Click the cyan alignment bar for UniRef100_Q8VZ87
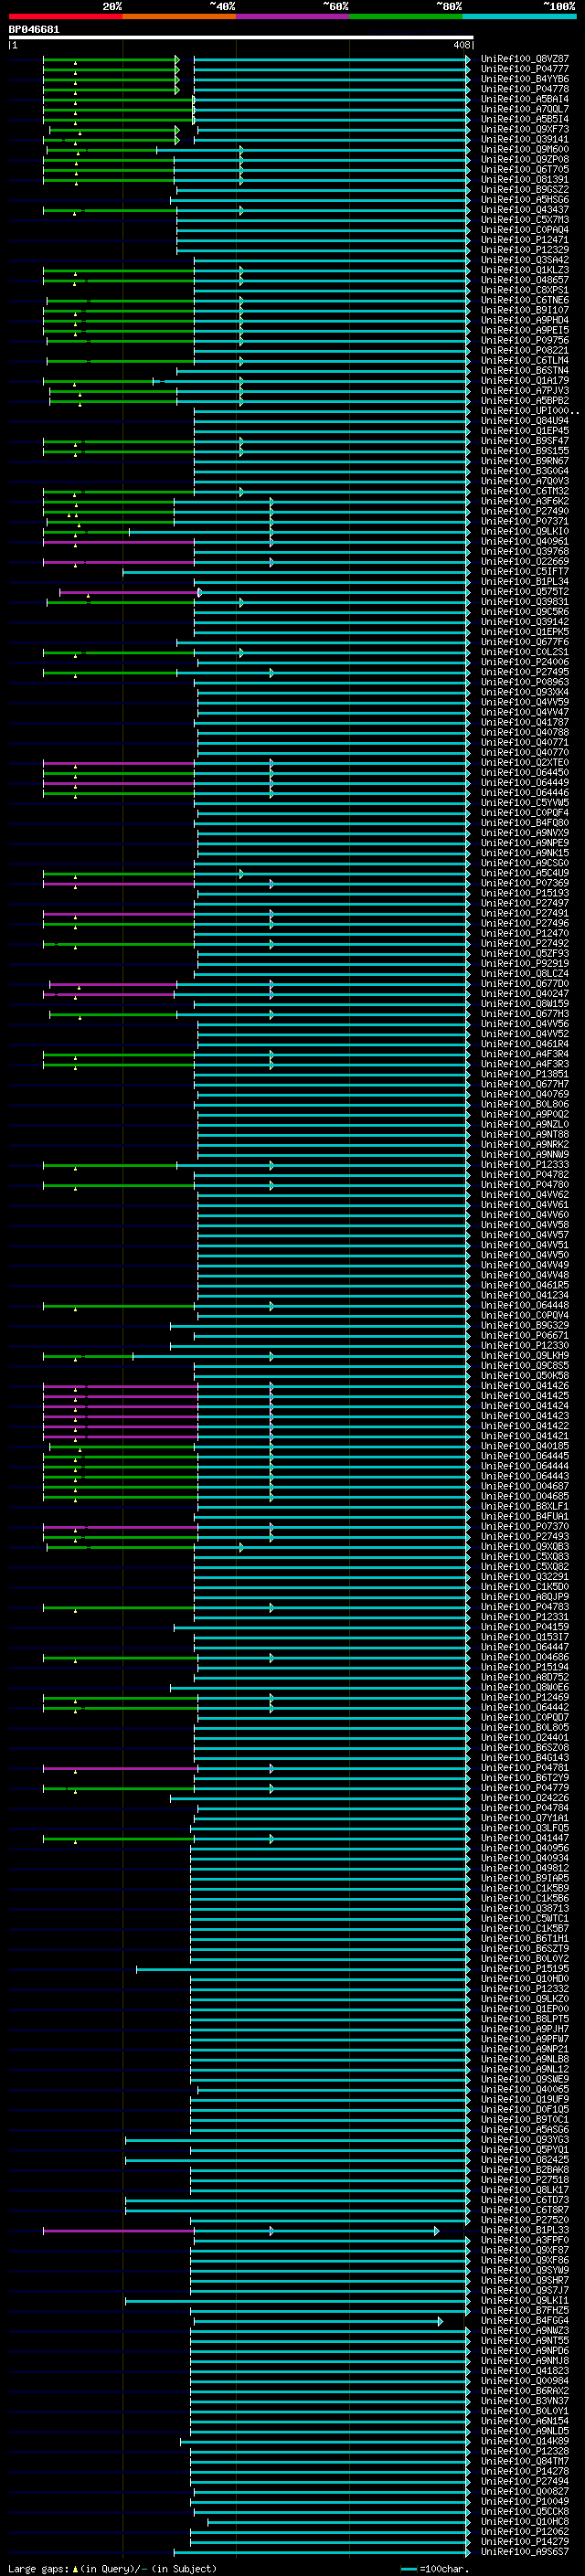Image resolution: width=585 pixels, height=2576 pixels. [x=331, y=59]
